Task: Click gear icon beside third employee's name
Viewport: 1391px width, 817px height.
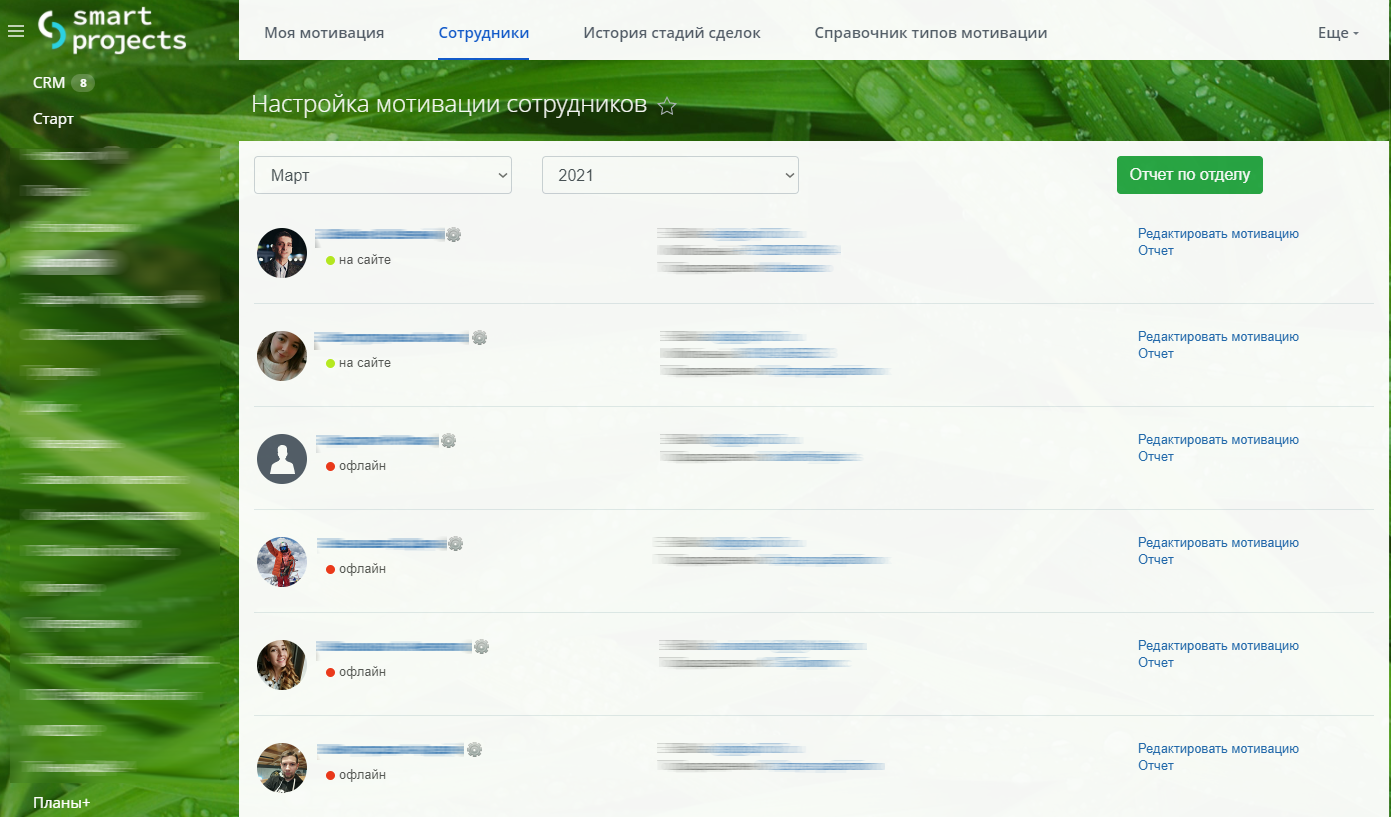Action: click(x=448, y=441)
